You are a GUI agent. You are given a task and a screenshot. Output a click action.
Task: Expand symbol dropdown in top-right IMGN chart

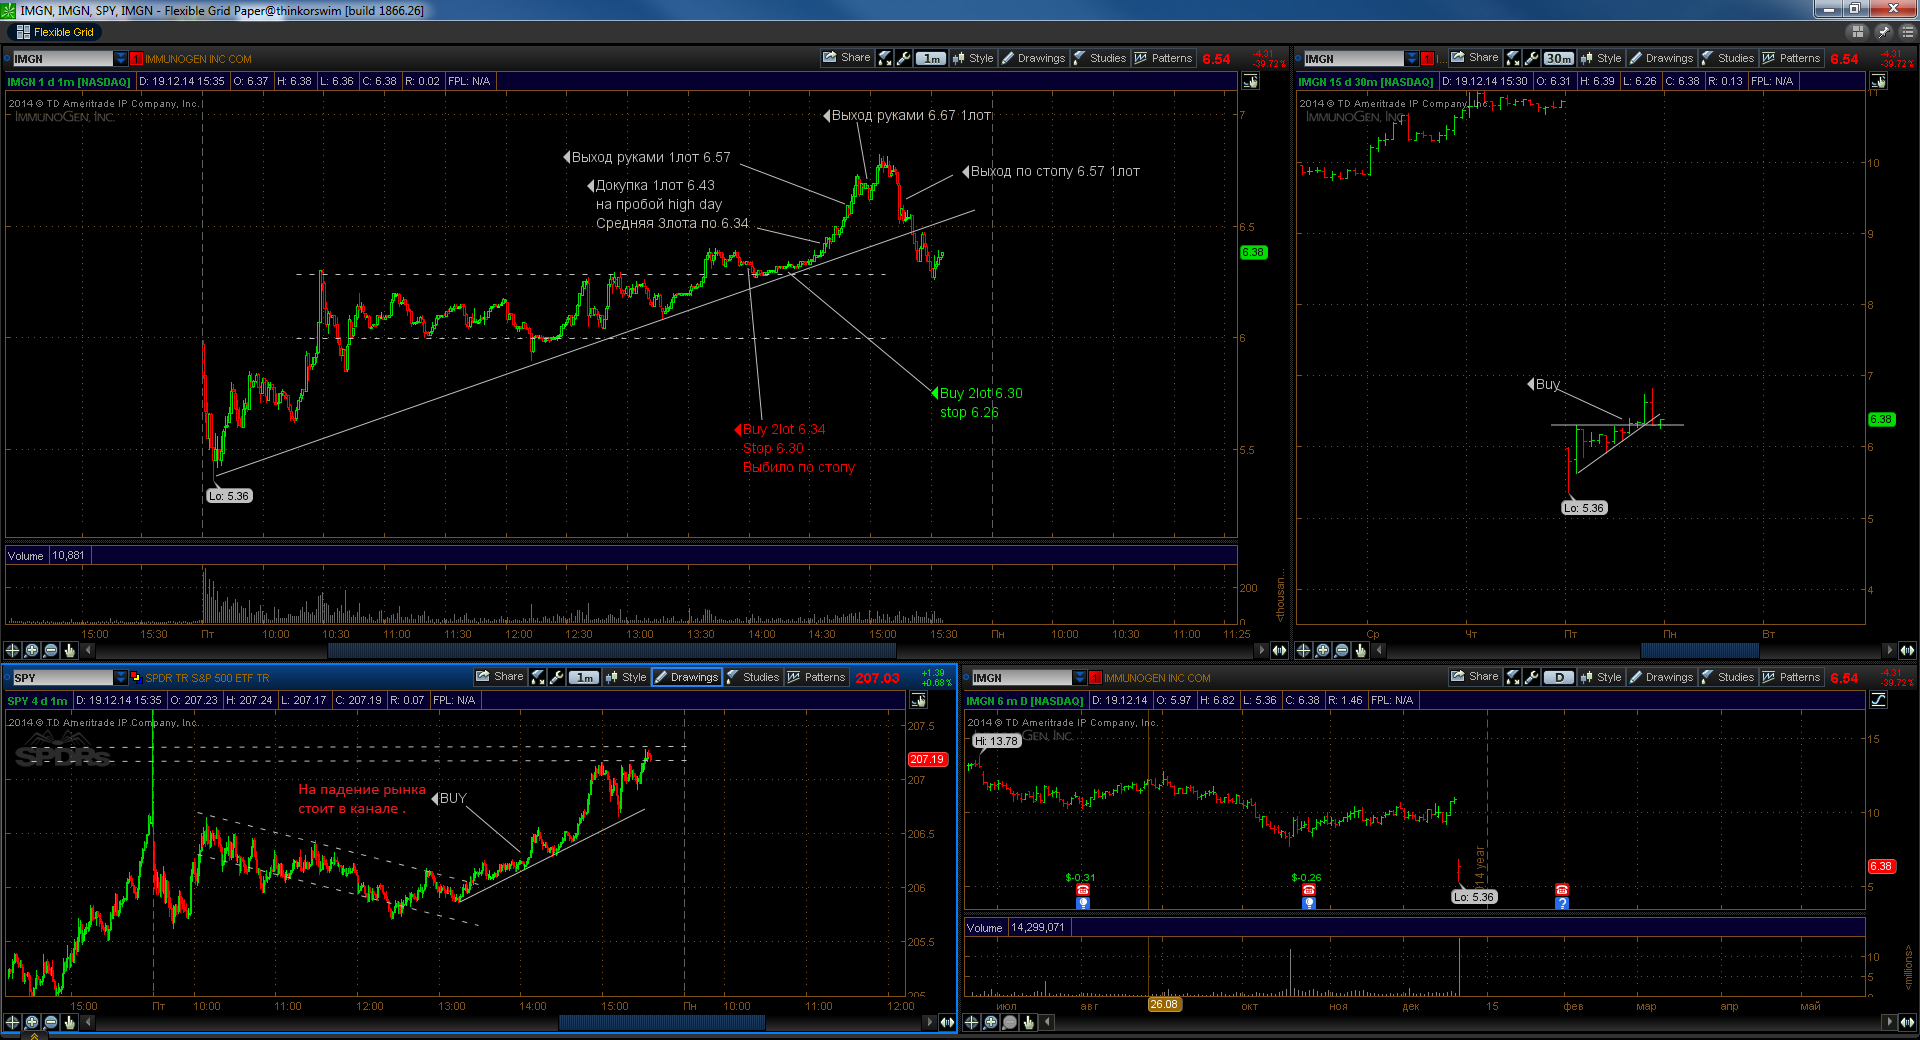pyautogui.click(x=1412, y=59)
